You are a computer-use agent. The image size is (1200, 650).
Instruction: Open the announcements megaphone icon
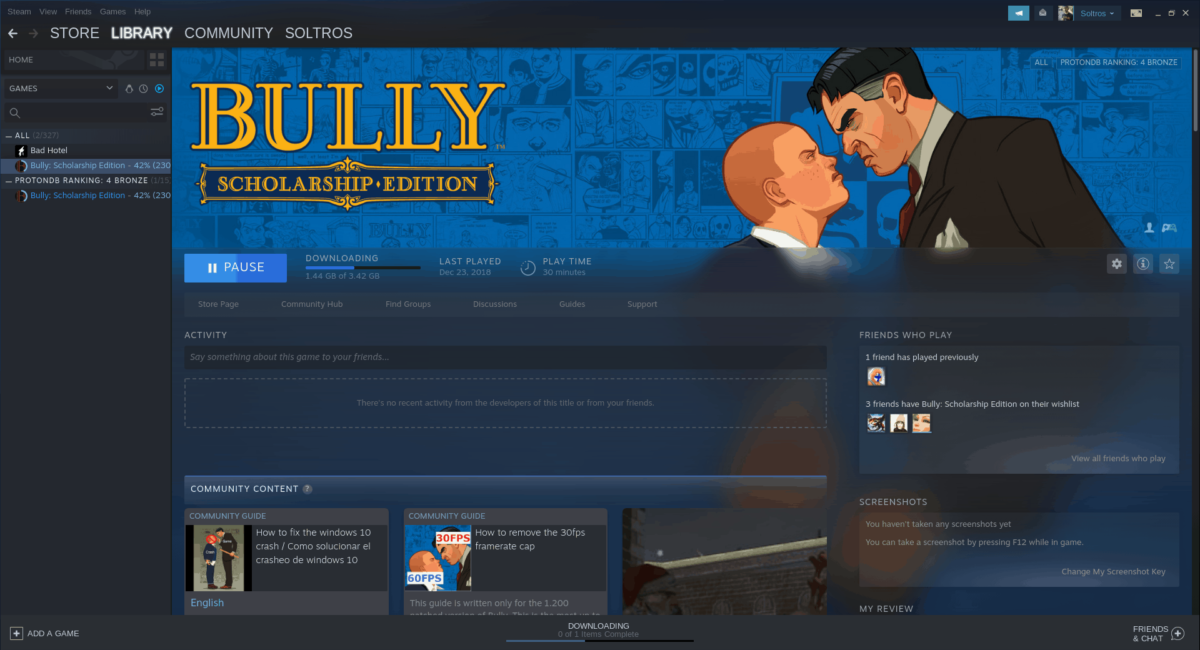click(1017, 13)
